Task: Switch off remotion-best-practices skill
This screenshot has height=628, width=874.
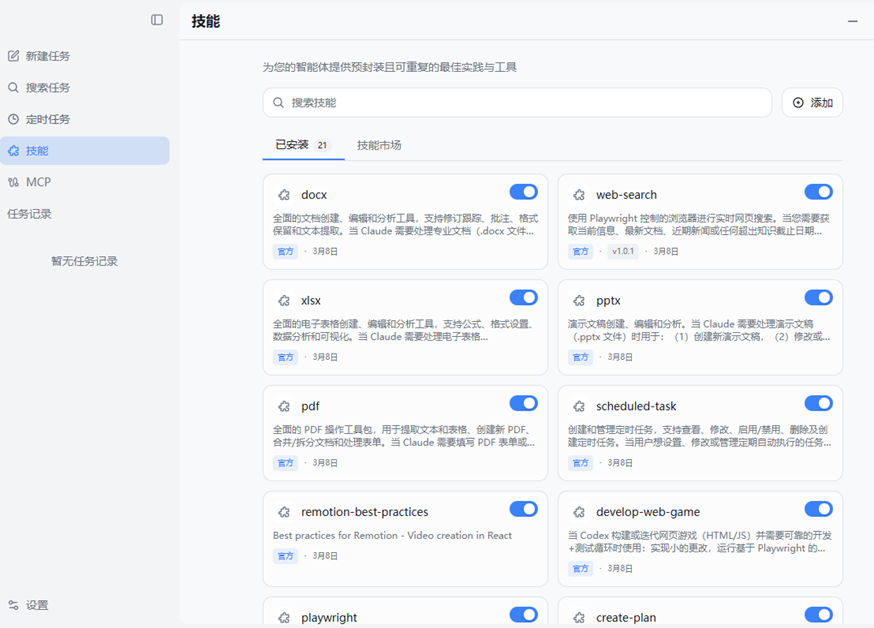Action: click(523, 509)
